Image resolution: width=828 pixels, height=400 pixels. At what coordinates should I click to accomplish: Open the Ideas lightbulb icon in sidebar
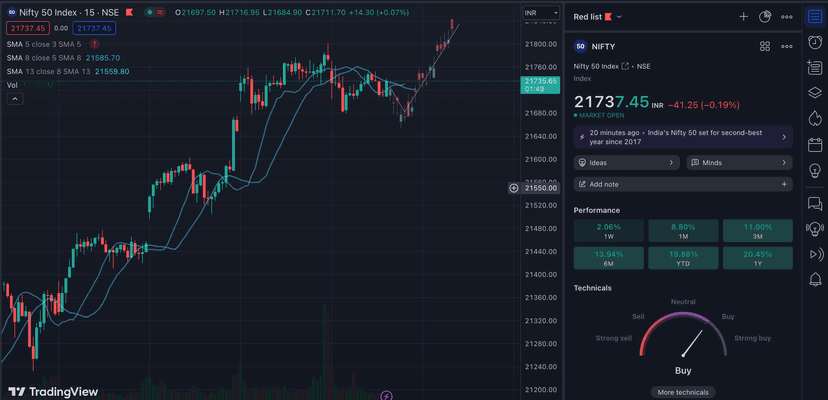[x=814, y=171]
